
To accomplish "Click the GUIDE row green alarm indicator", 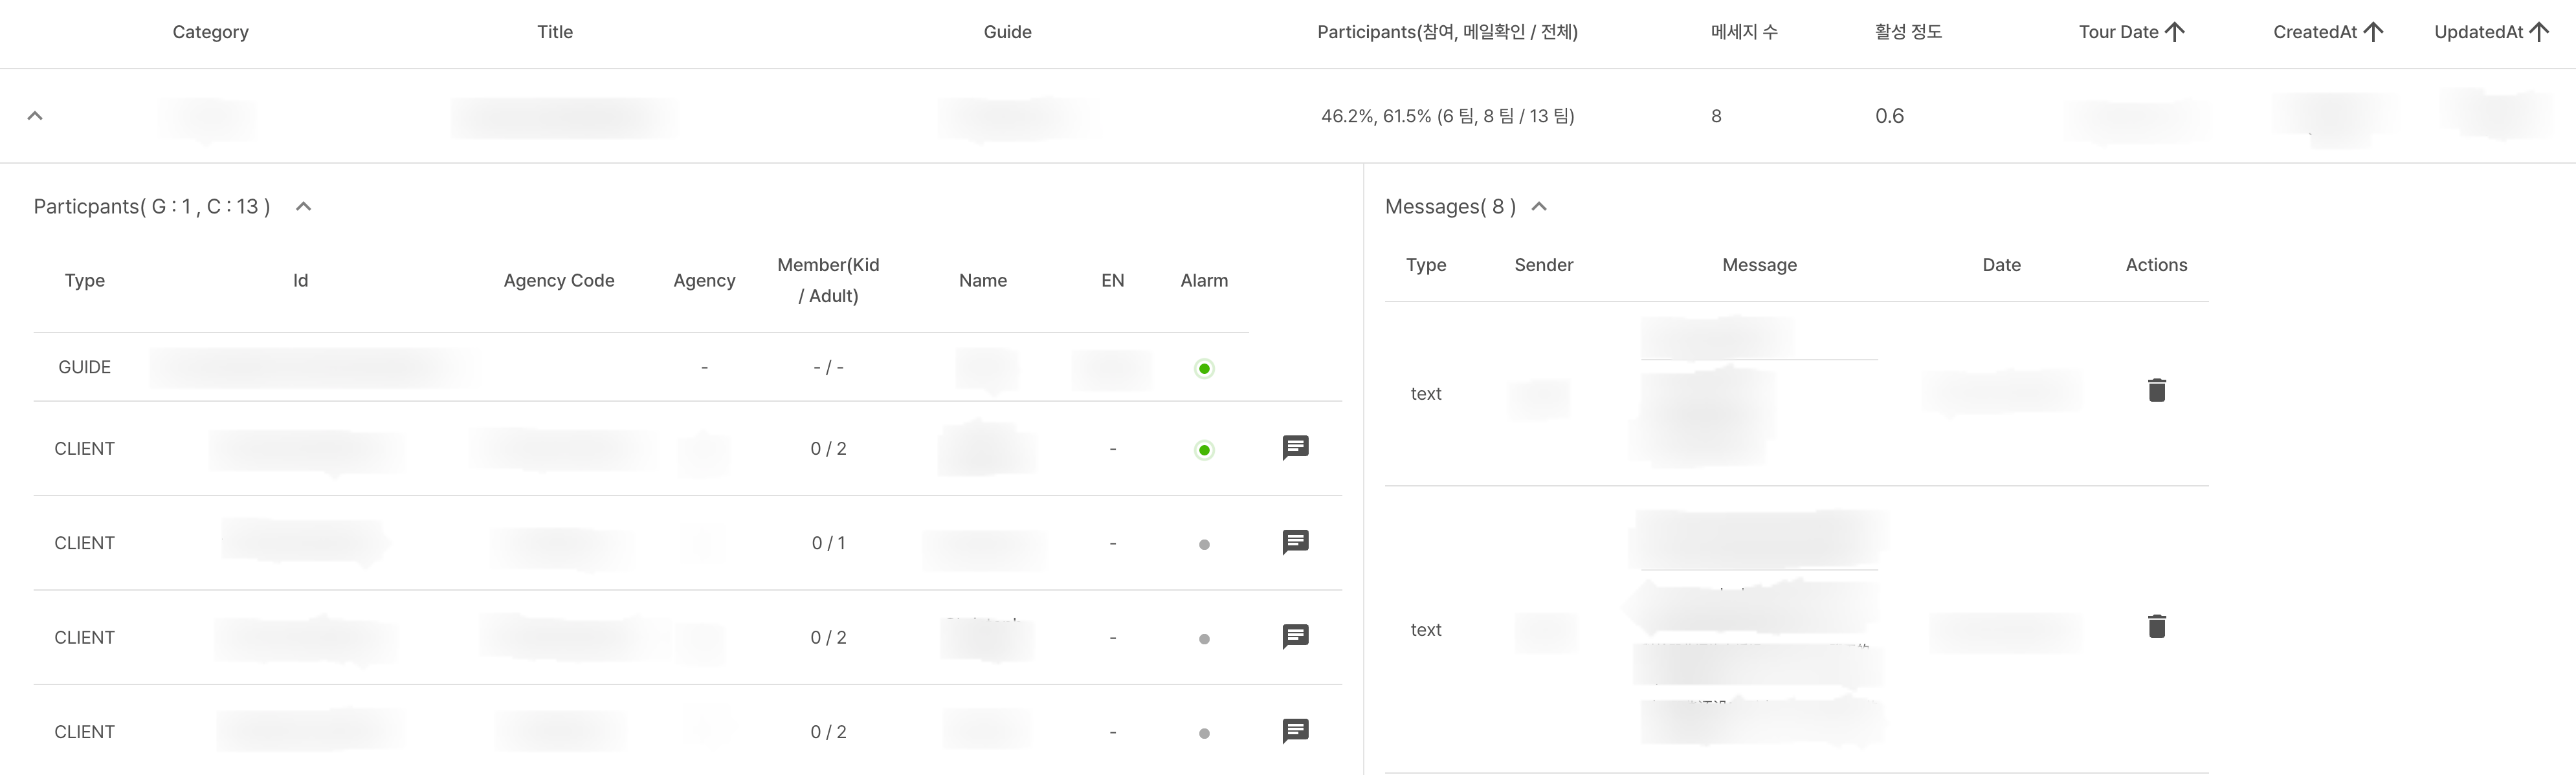I will (x=1204, y=369).
